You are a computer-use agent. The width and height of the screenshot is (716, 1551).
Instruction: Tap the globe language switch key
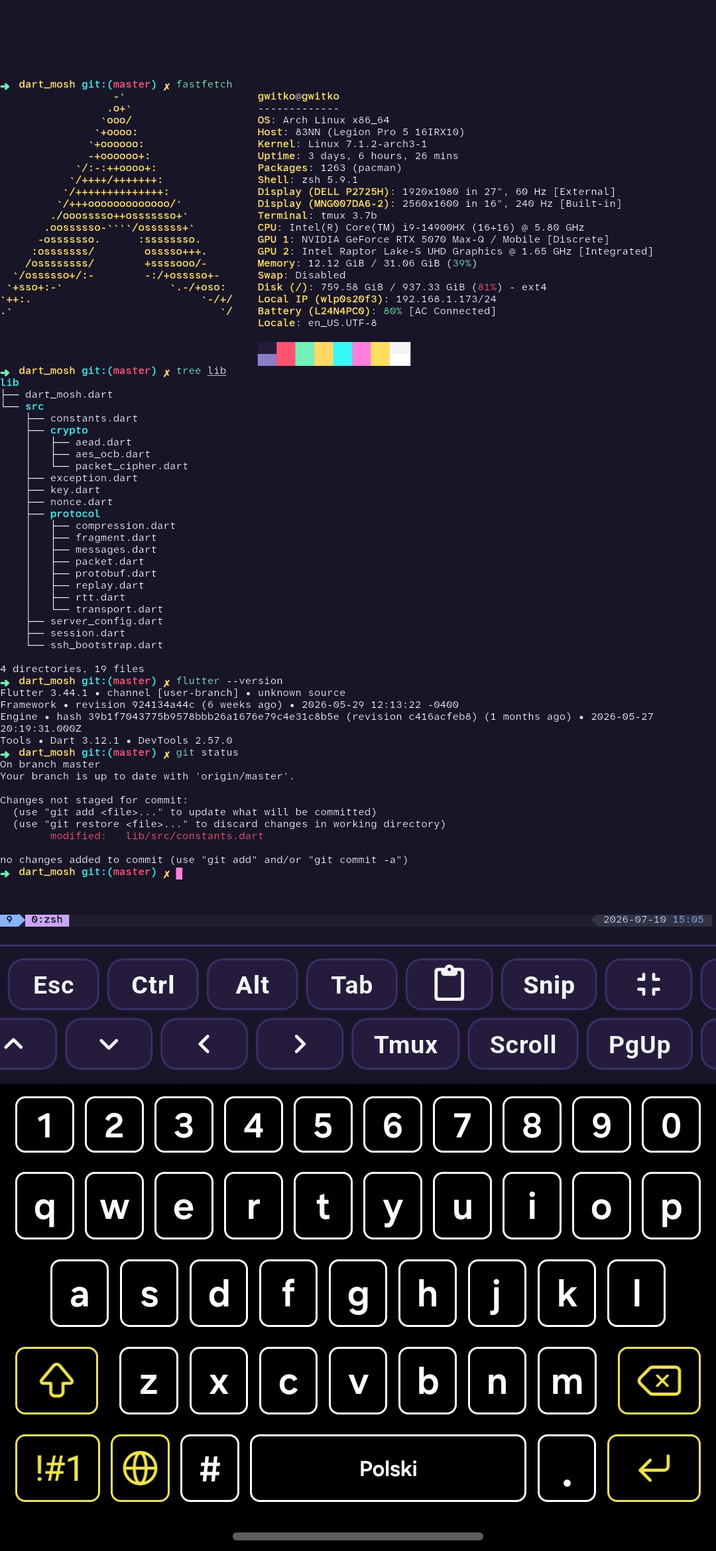point(140,1468)
